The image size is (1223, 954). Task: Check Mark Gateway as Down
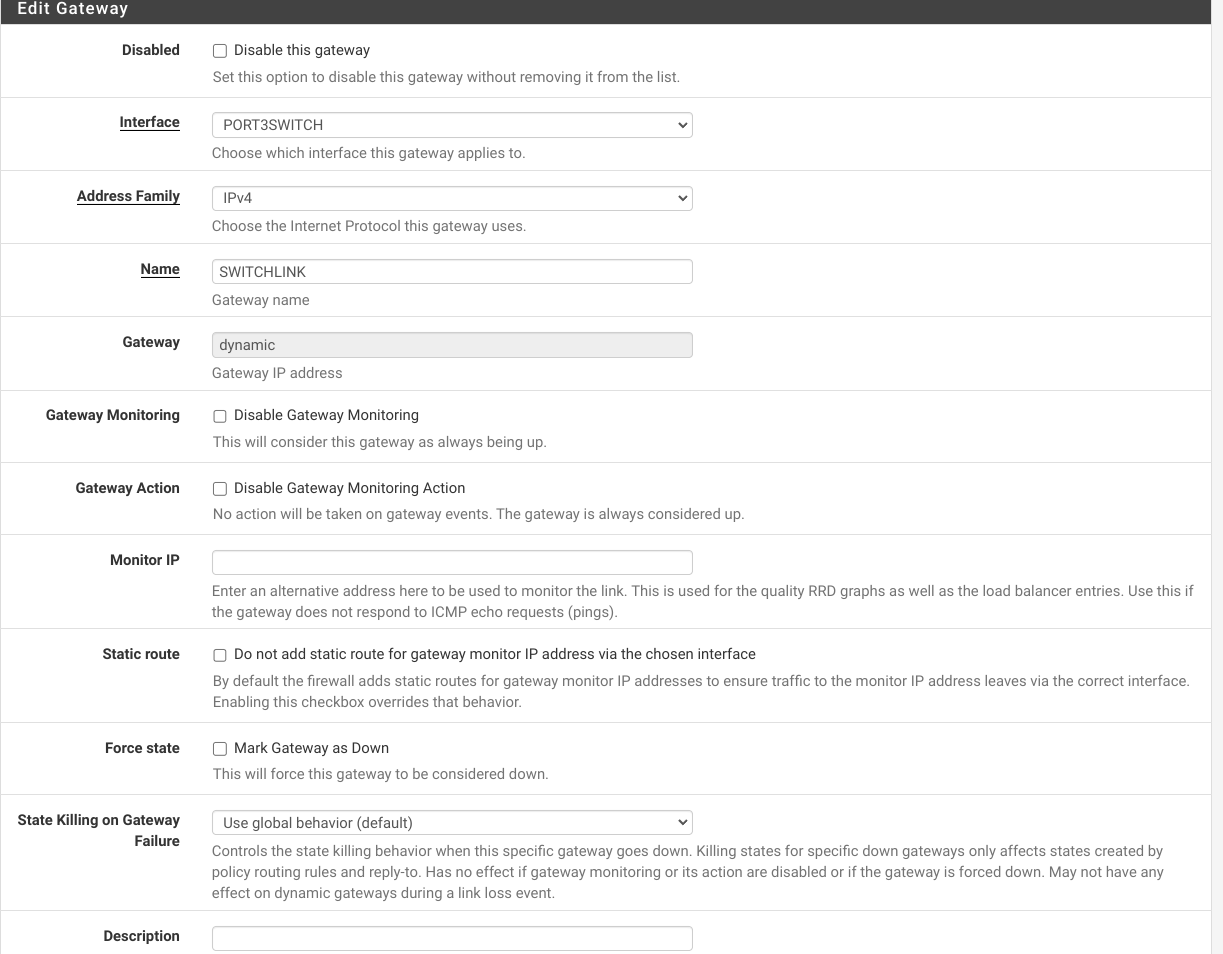coord(220,749)
